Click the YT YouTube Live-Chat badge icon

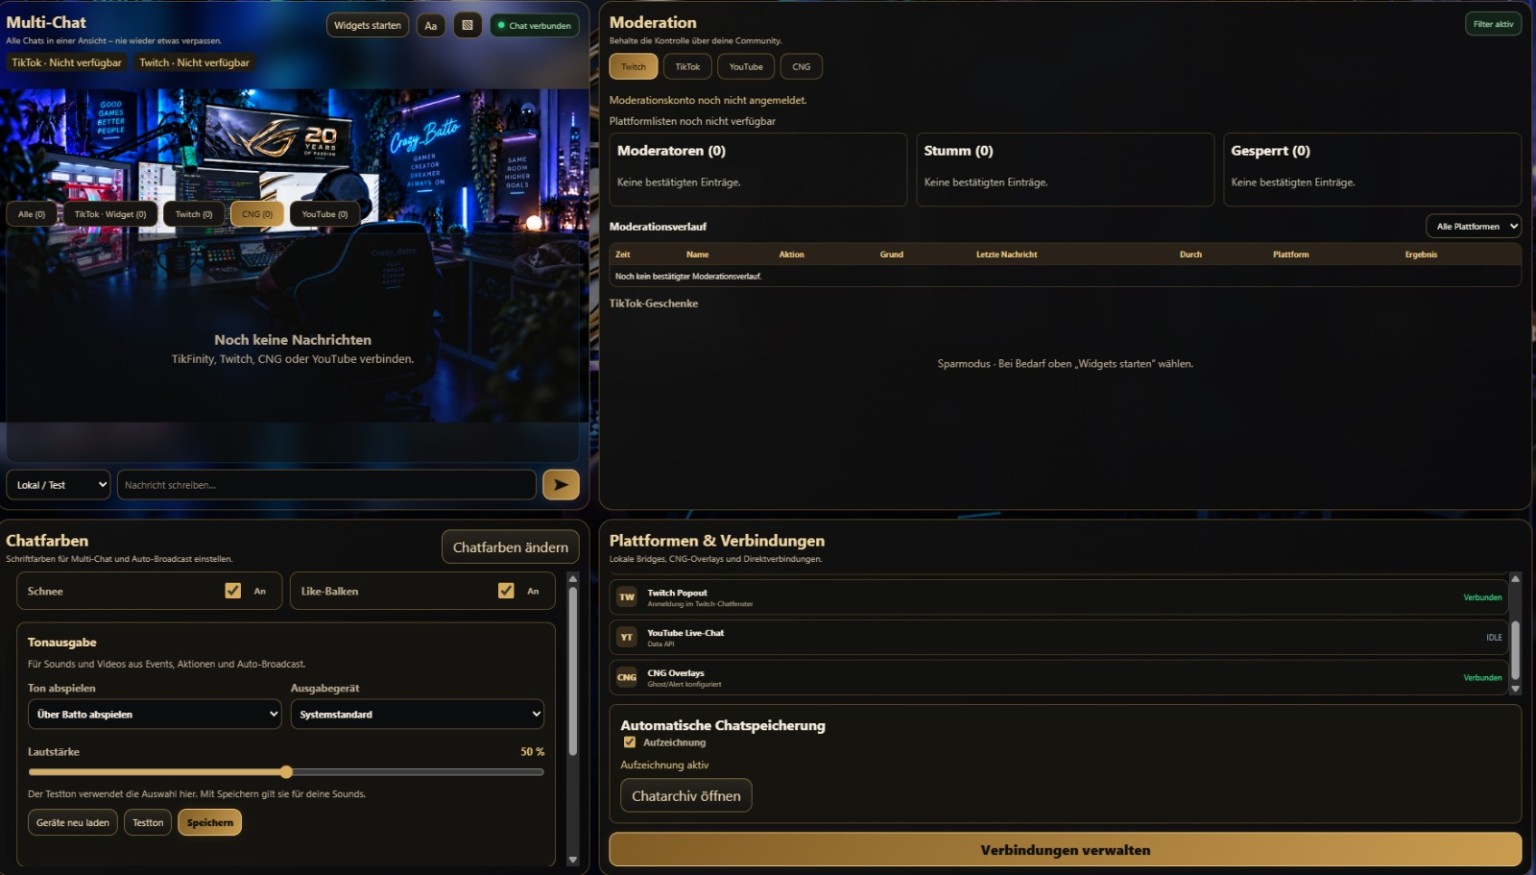tap(627, 637)
